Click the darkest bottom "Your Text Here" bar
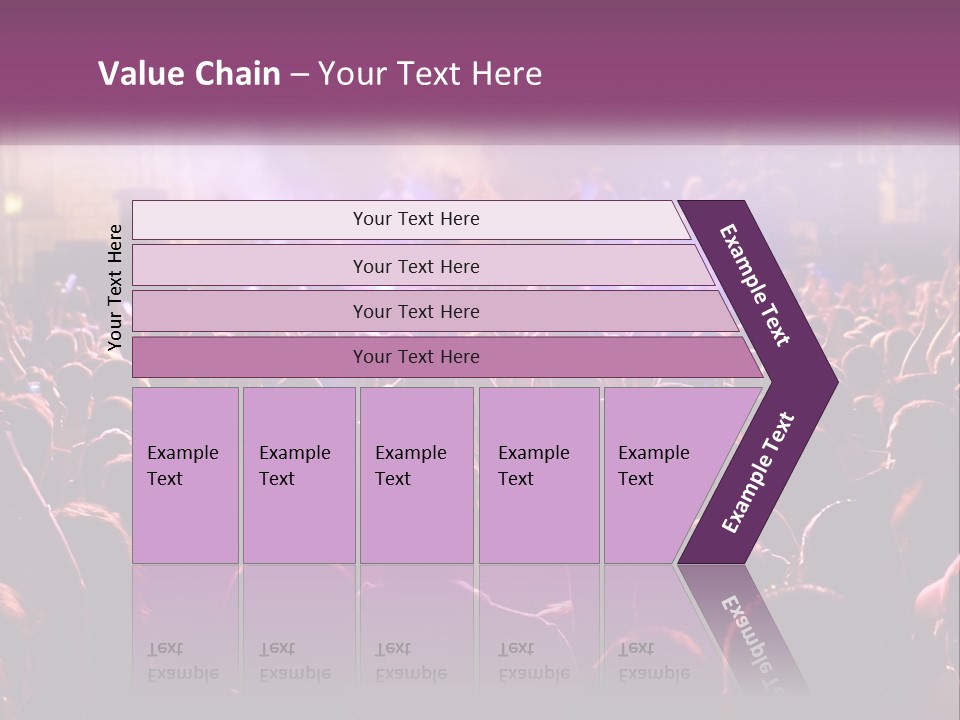This screenshot has width=960, height=720. 415,357
